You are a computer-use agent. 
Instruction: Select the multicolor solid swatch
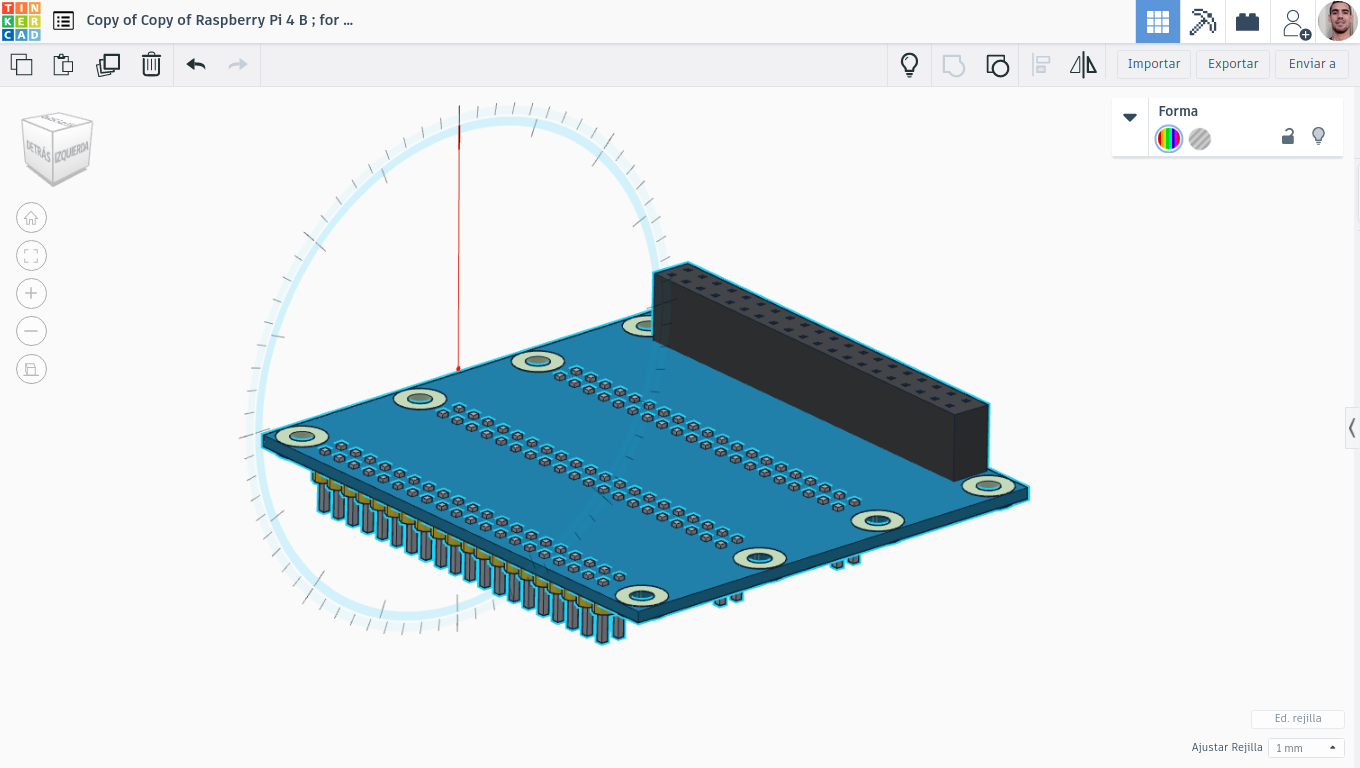(x=1169, y=139)
